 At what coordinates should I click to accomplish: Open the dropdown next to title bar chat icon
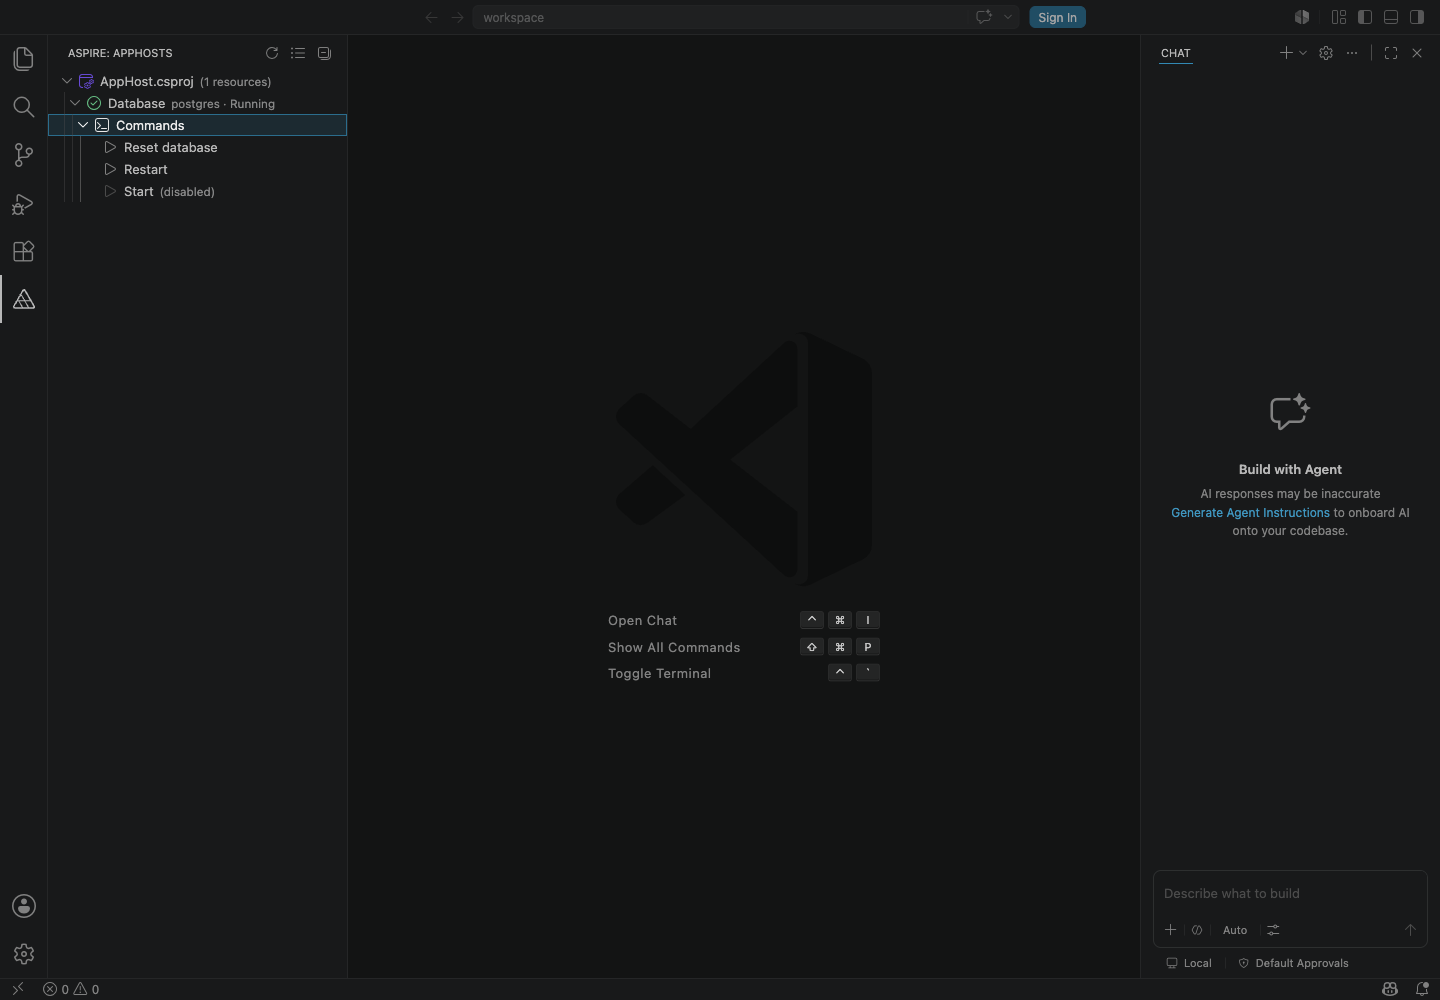[1008, 17]
